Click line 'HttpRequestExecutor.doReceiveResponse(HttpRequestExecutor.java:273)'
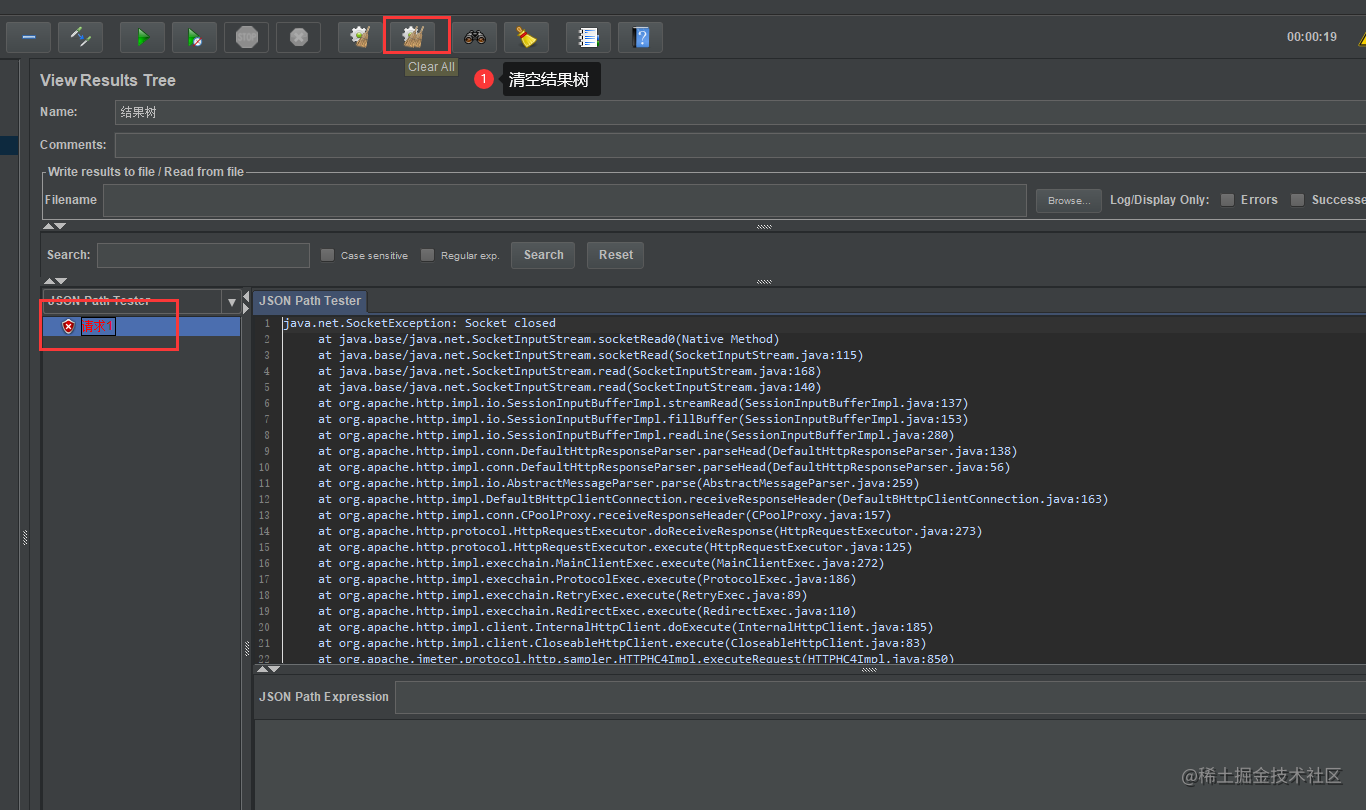The image size is (1366, 810). click(650, 531)
